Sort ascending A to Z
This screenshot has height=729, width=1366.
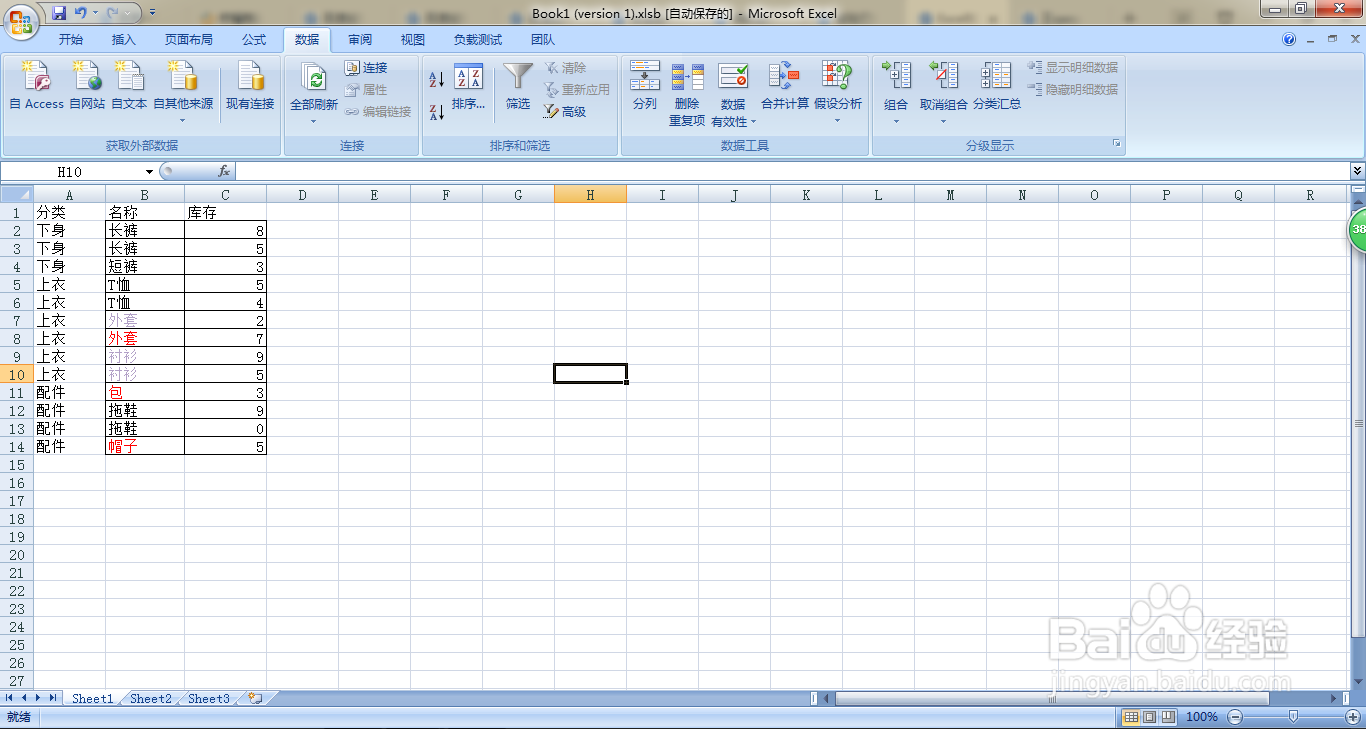pos(436,79)
